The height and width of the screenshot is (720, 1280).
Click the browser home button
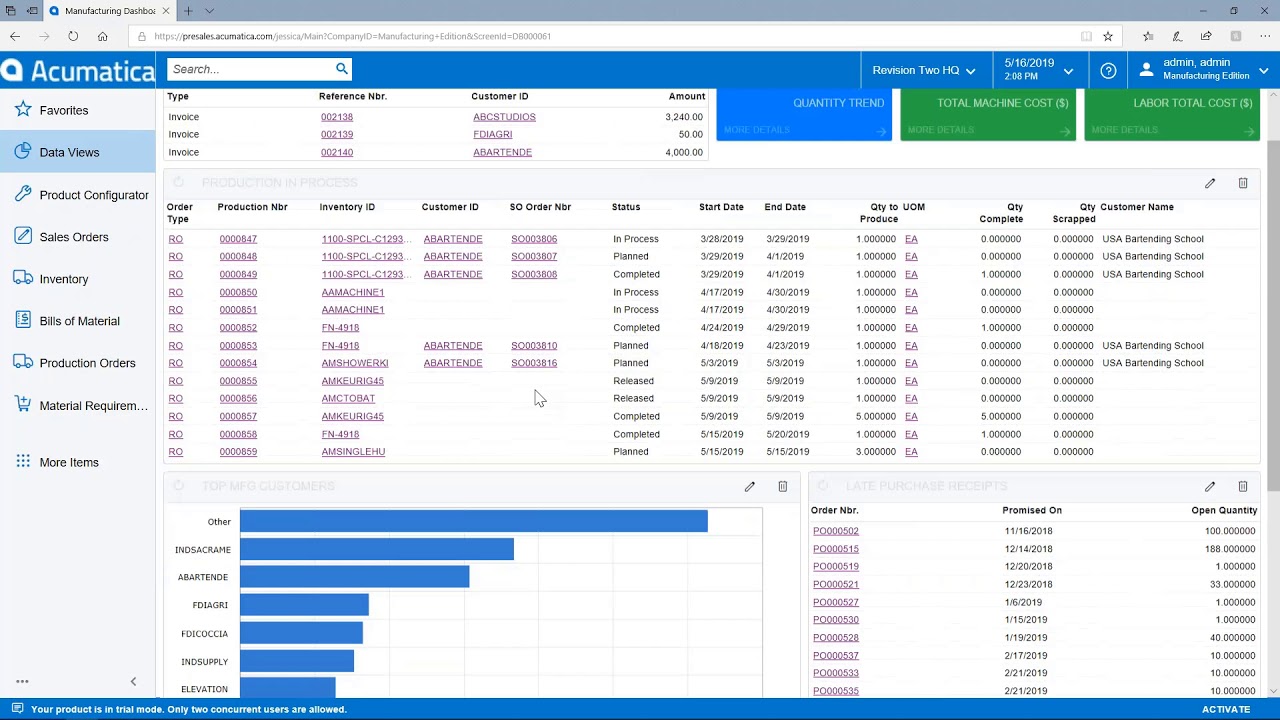coord(102,36)
